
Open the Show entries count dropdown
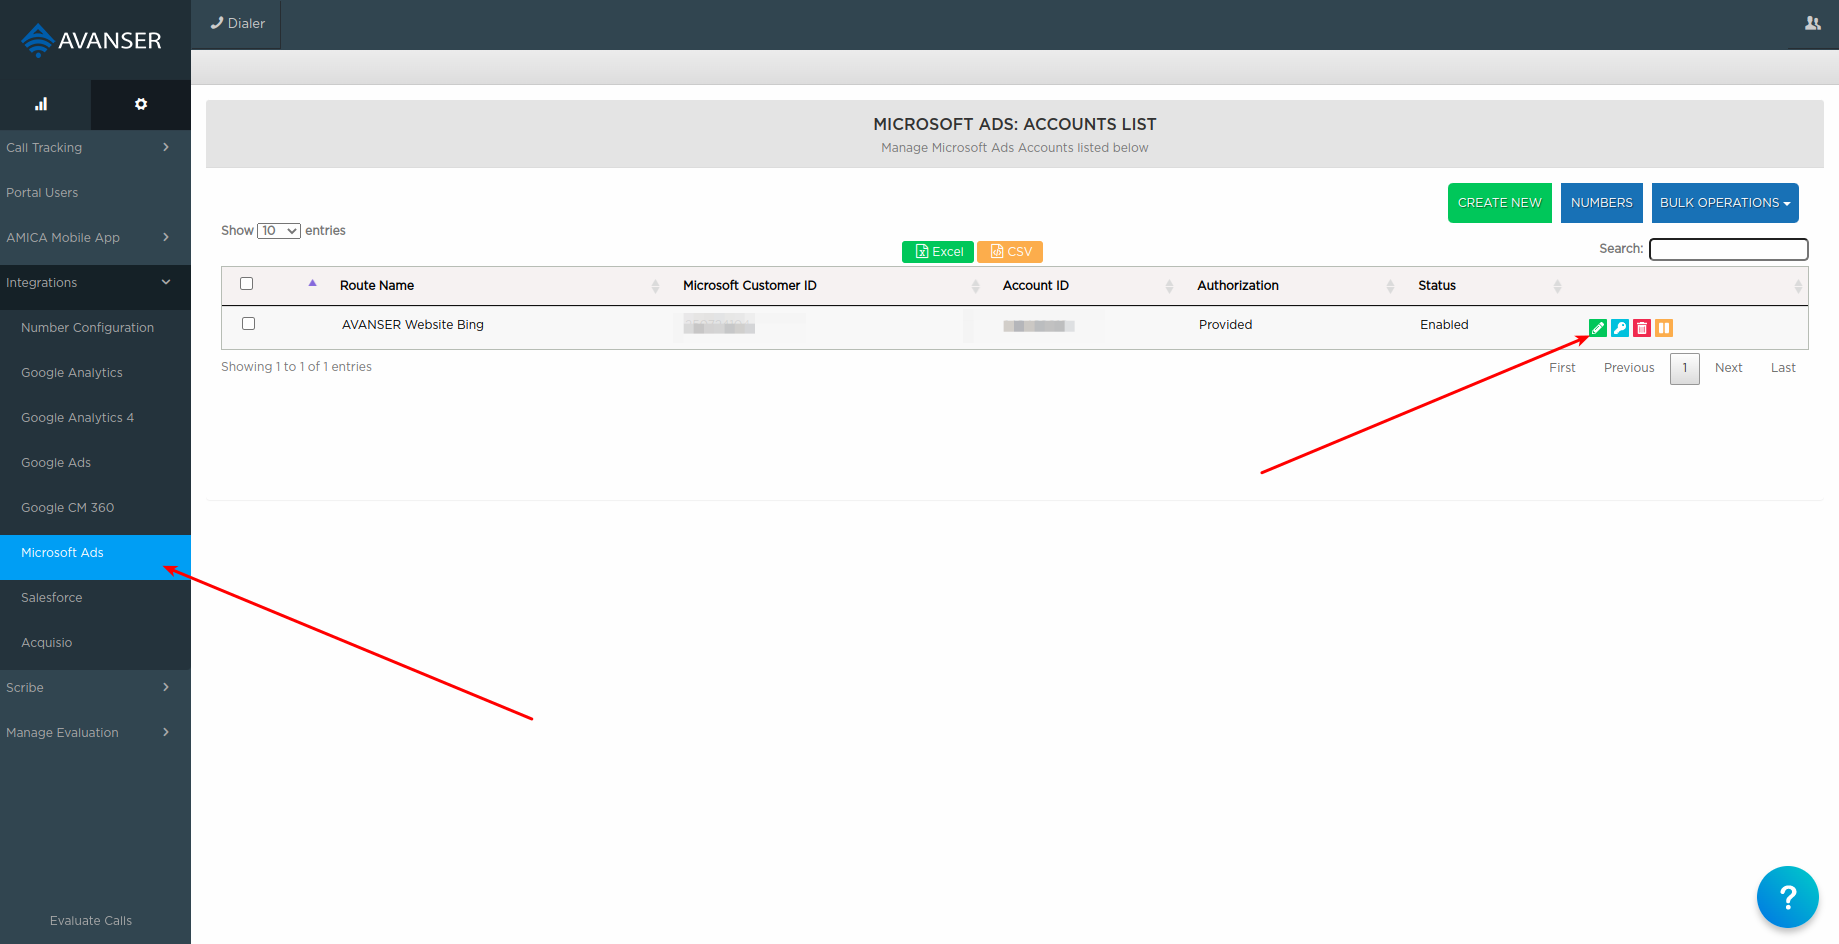[279, 231]
